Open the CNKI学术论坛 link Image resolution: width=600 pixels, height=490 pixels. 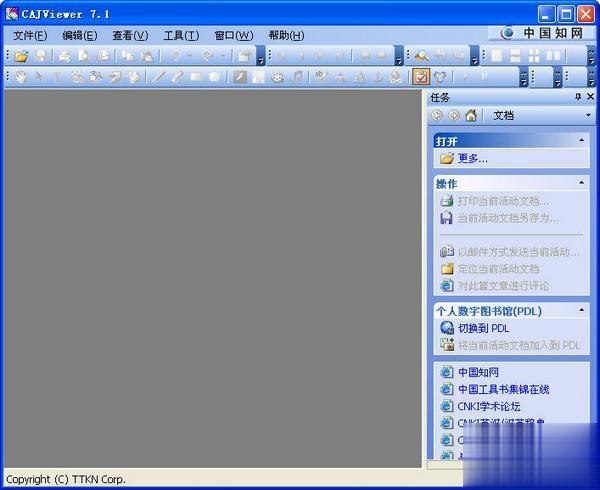(489, 406)
